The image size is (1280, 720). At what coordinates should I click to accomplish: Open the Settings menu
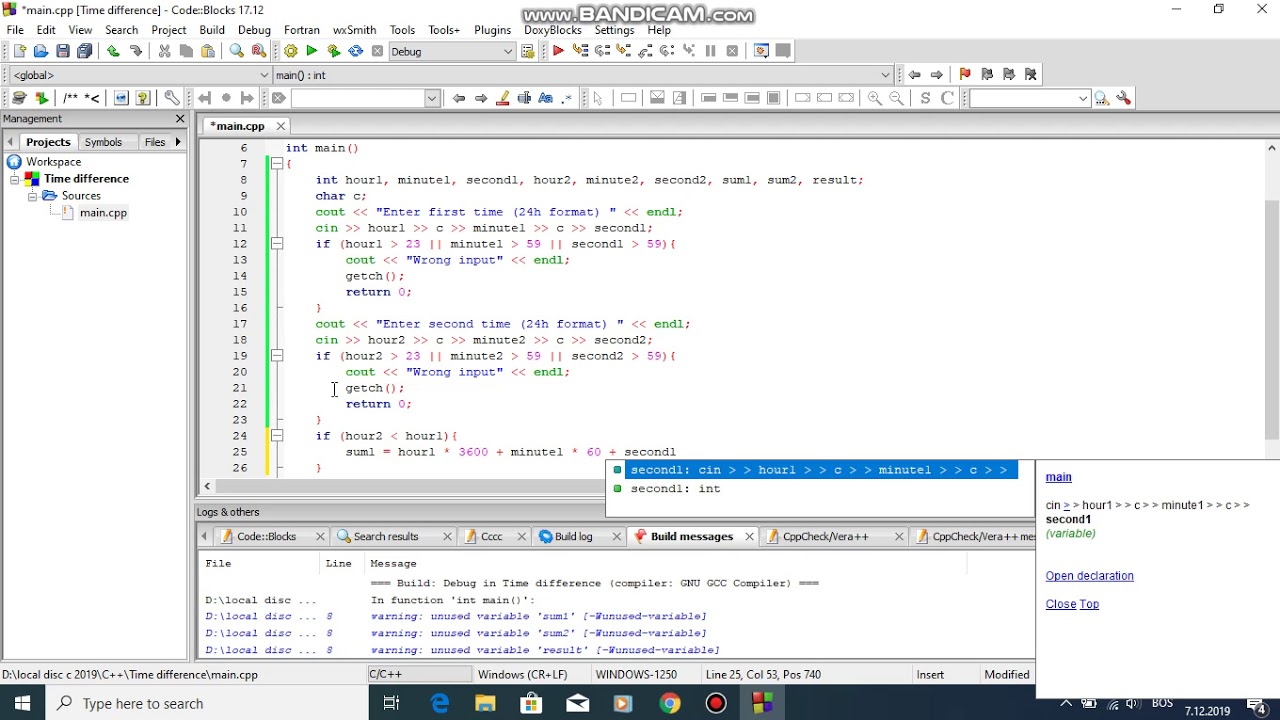click(x=614, y=30)
